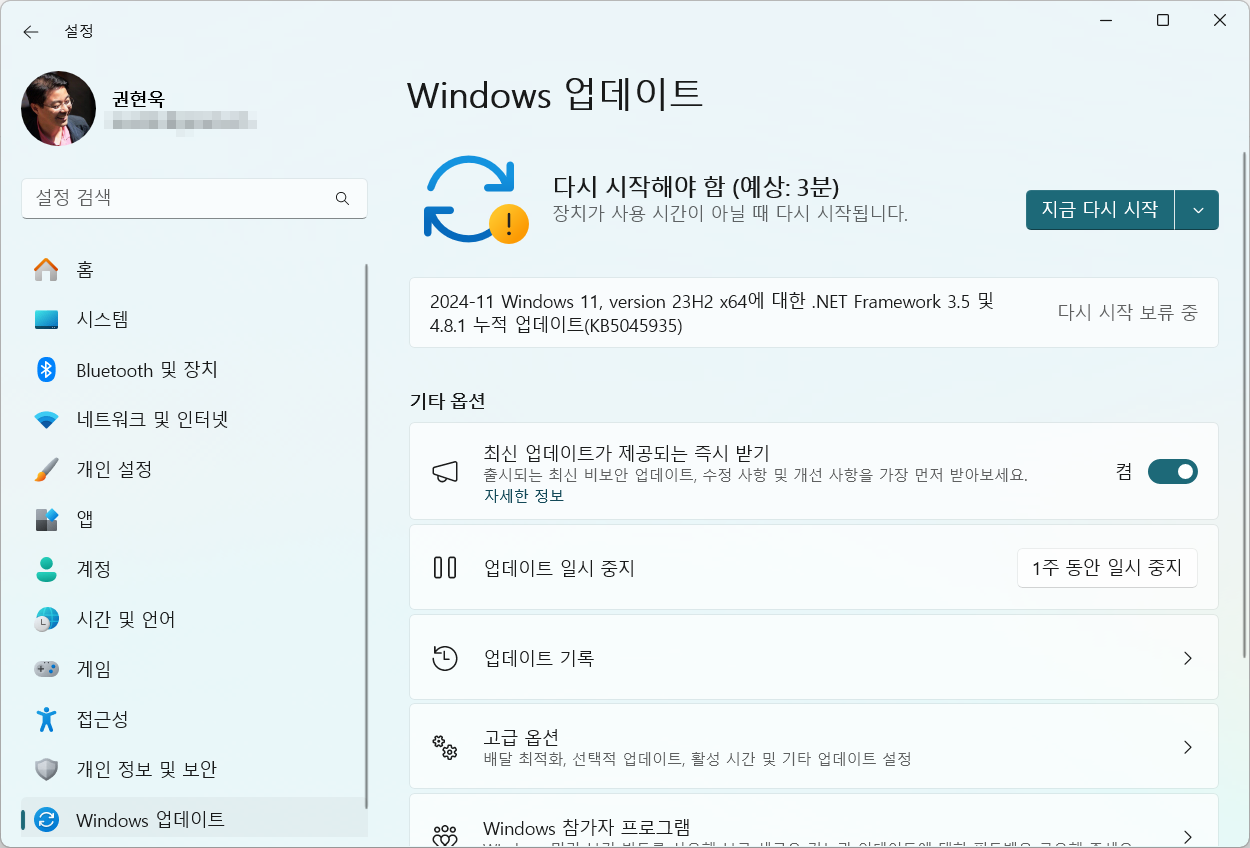The height and width of the screenshot is (848, 1250).
Task: Open 개인 정보 및 보안 page
Action: [x=194, y=769]
